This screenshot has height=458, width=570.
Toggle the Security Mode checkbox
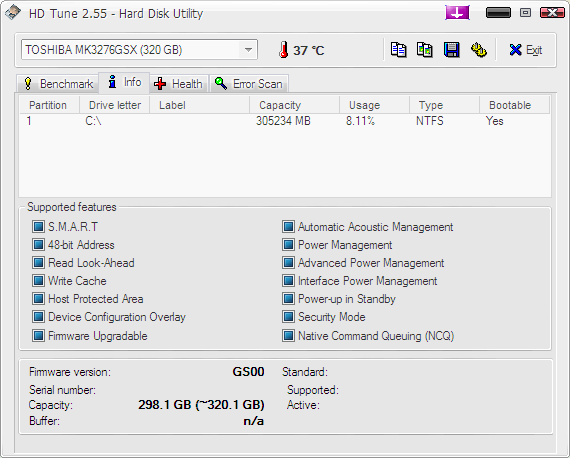pos(288,317)
